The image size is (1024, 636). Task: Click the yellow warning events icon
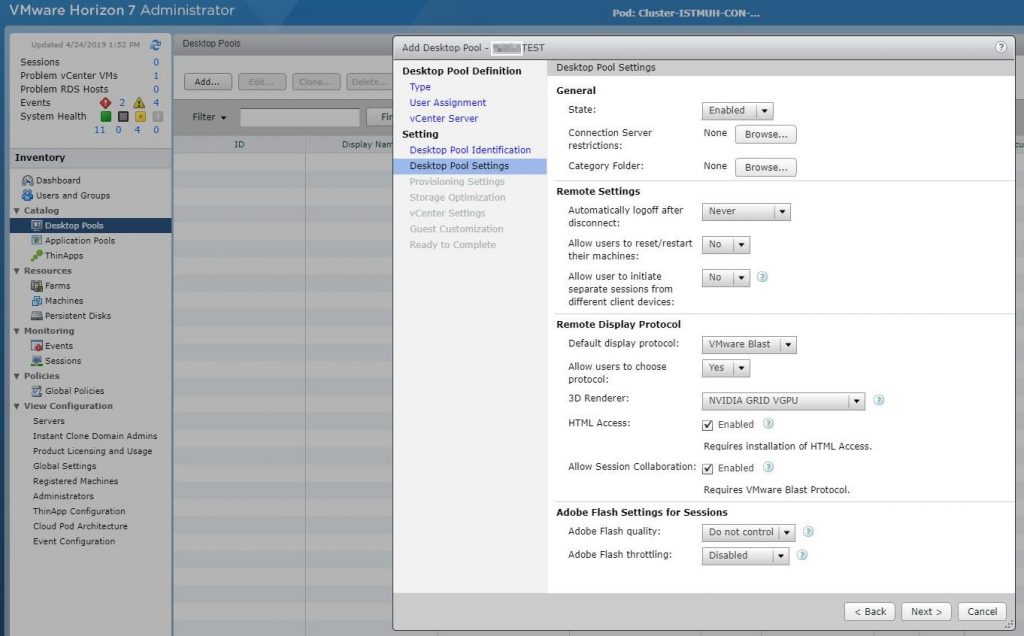click(139, 103)
